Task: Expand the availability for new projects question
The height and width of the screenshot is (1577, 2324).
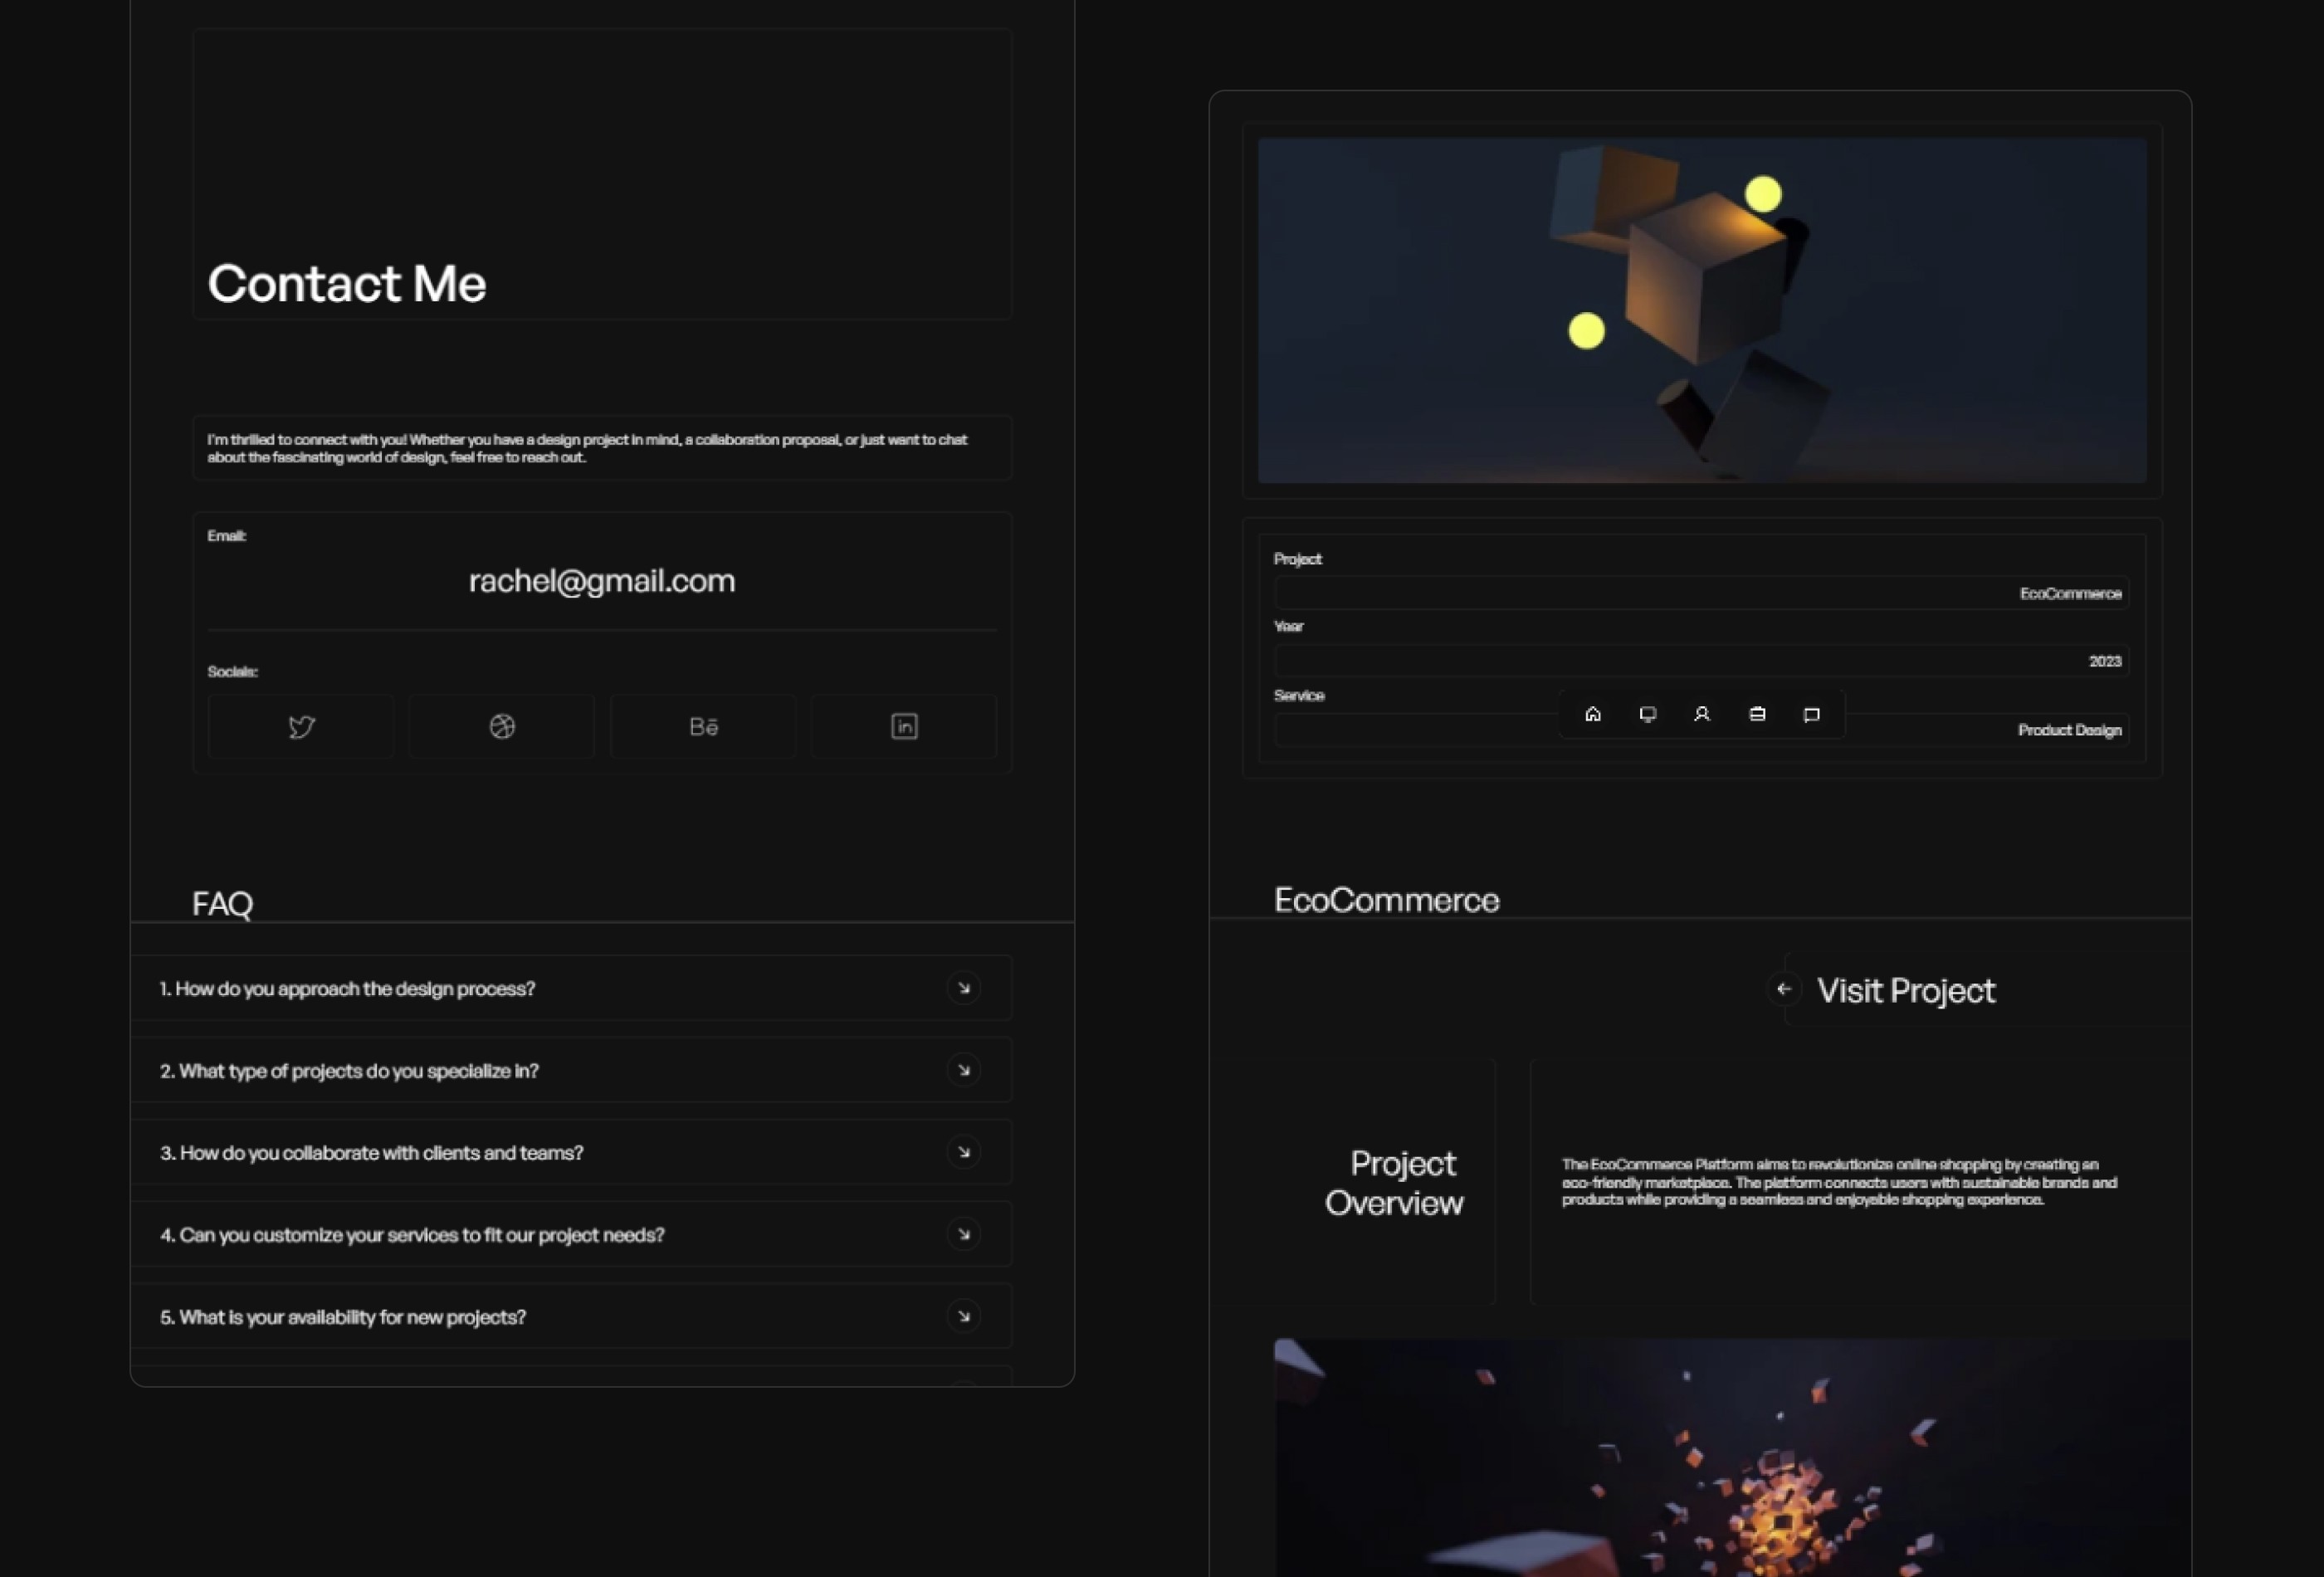Action: click(x=963, y=1317)
